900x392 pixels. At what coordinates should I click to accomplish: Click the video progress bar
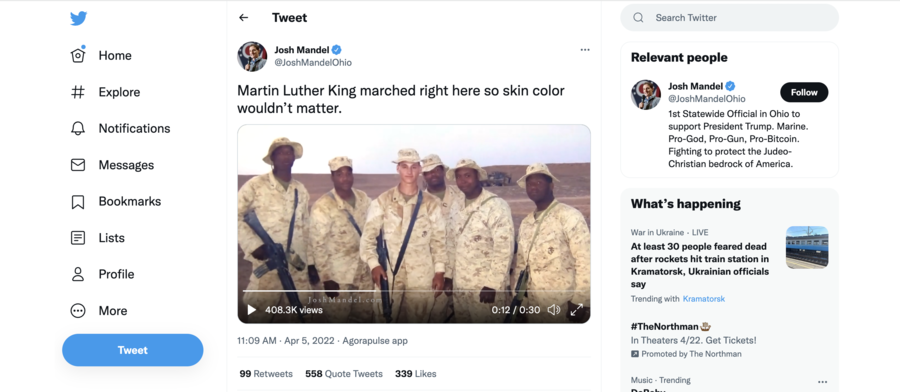tap(414, 292)
